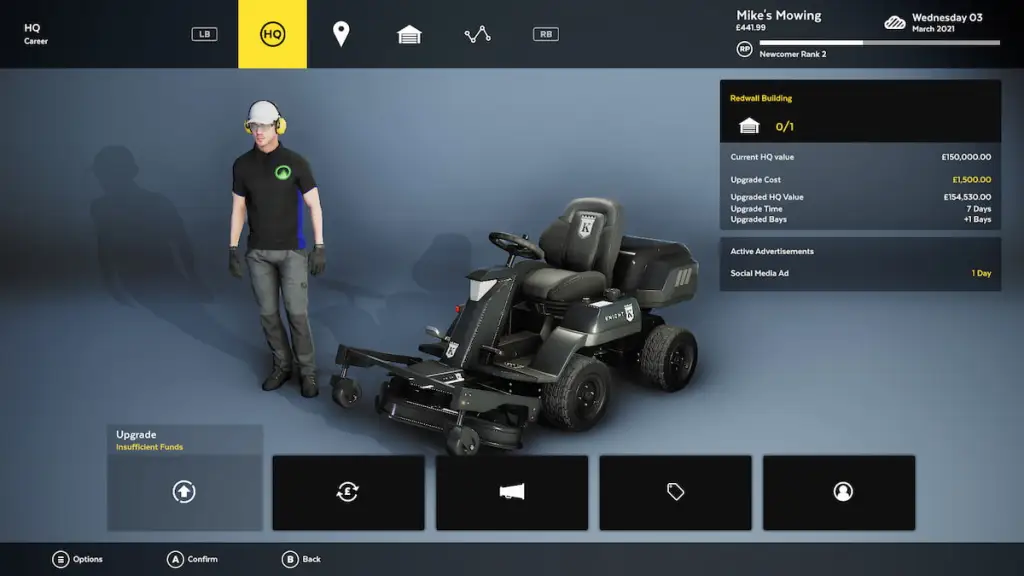This screenshot has height=576, width=1024.
Task: Open the finance pound-cycle tile
Action: pos(348,492)
